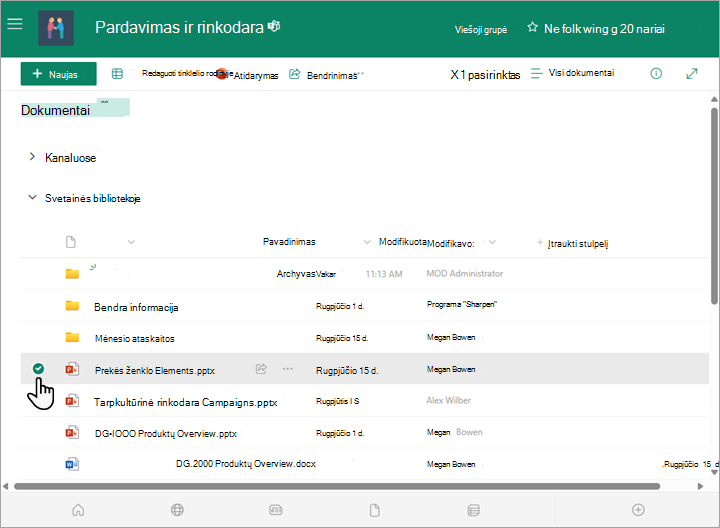Click the vertical scrollbar thumb
720x528 pixels.
714,206
